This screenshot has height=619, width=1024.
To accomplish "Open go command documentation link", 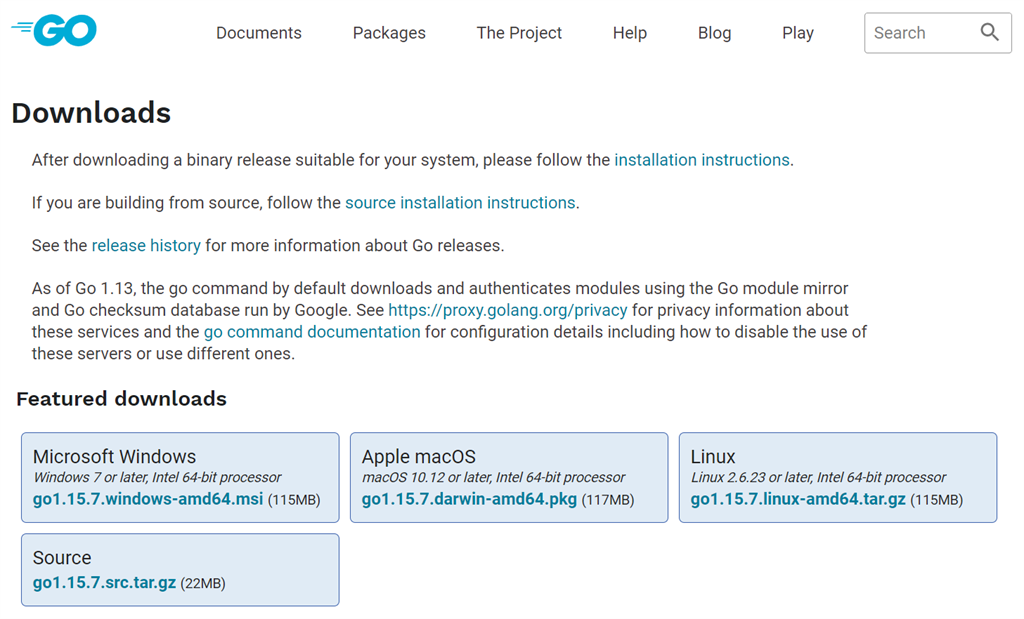I will tap(312, 332).
